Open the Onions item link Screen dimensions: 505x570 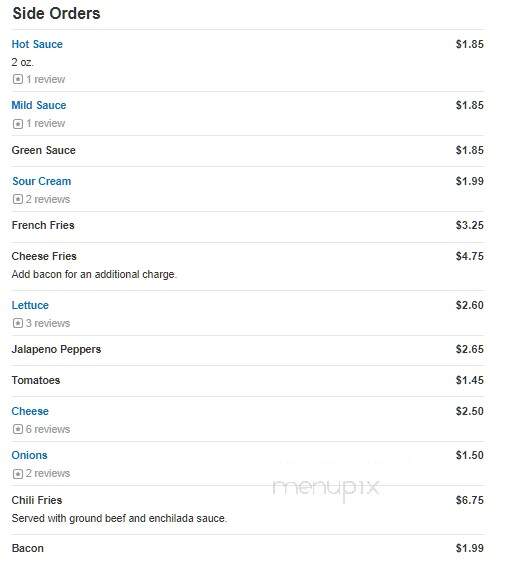click(x=29, y=455)
